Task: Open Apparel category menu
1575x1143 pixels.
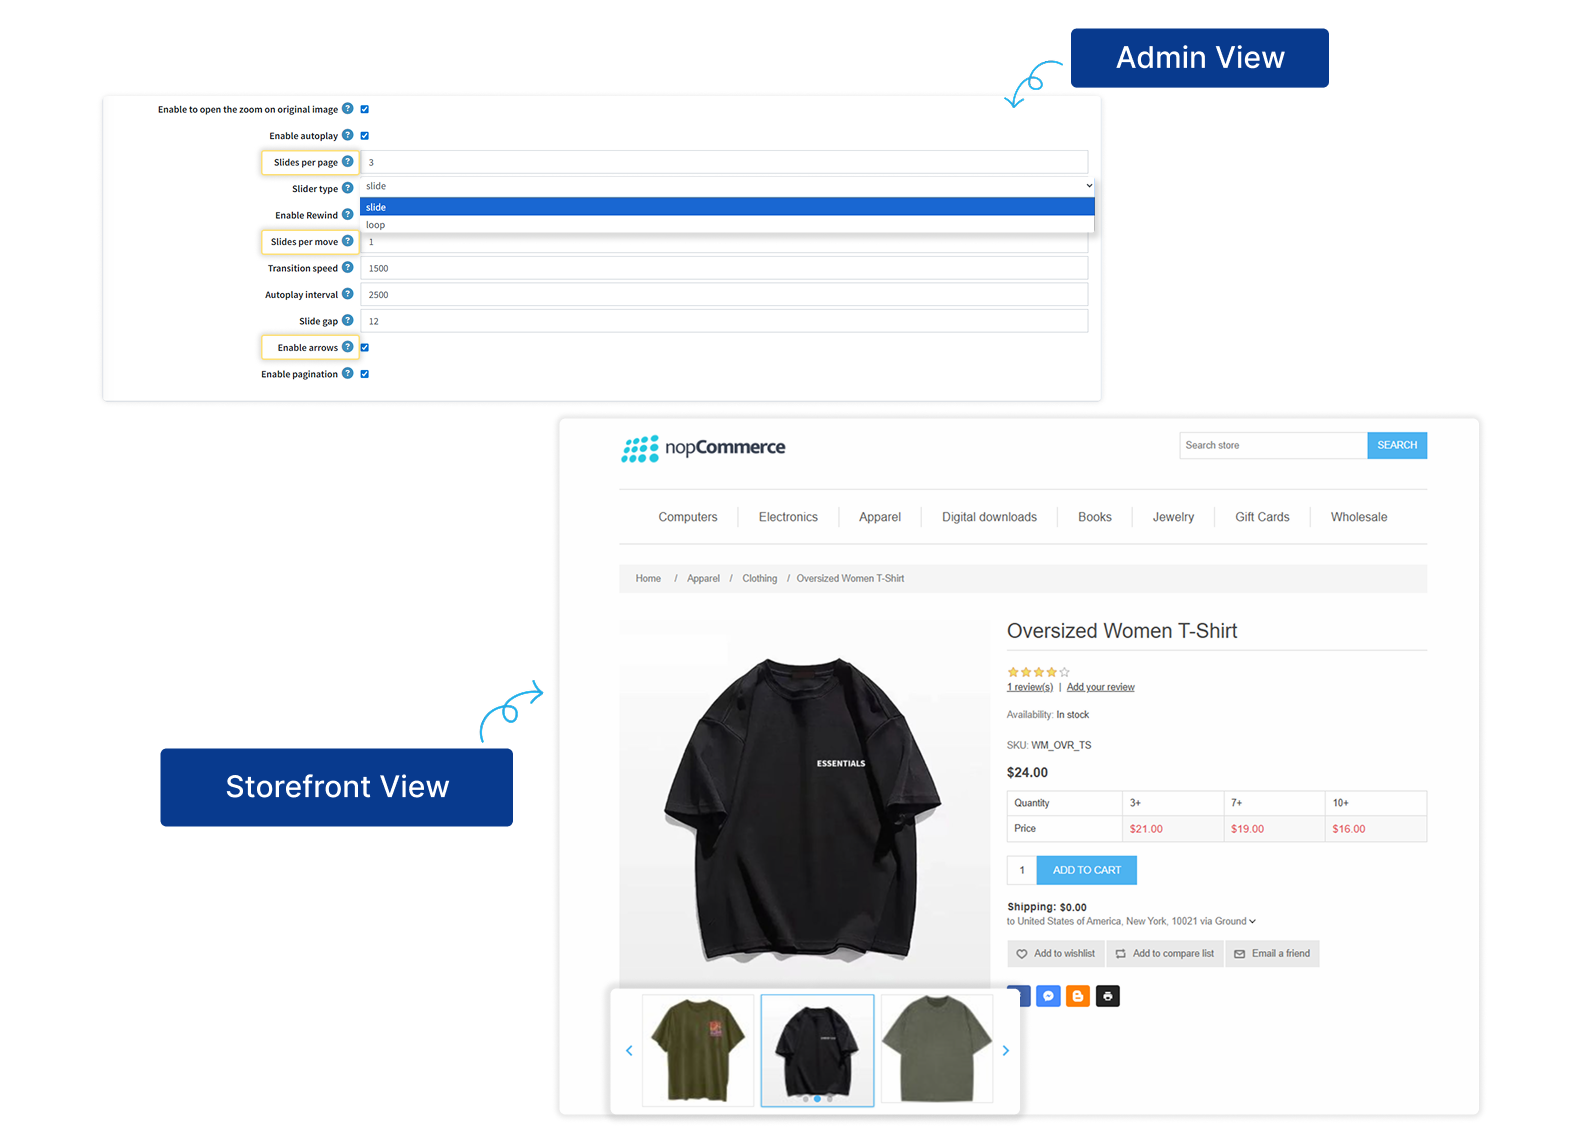Action: [880, 517]
